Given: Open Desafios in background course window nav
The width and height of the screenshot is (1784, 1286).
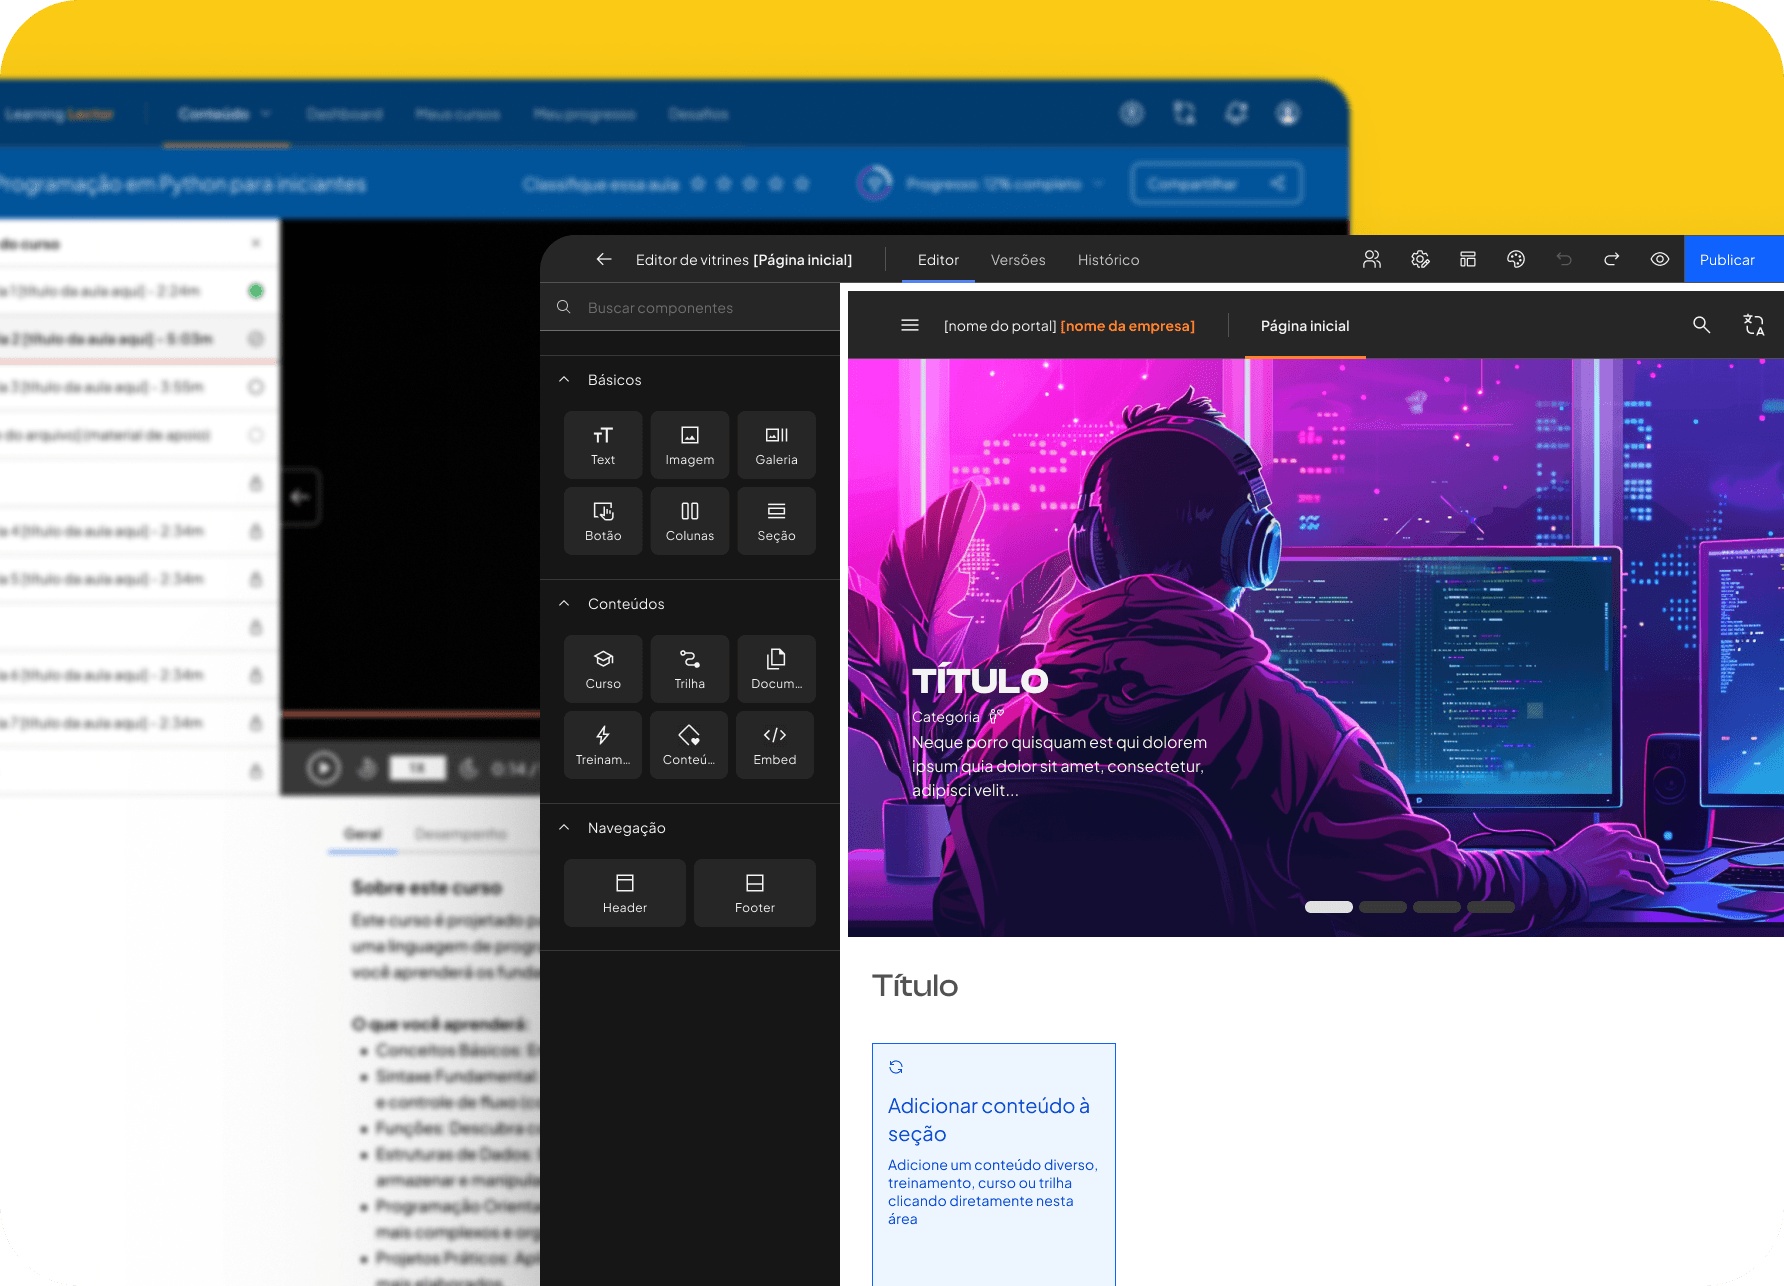Looking at the screenshot, I should click(x=699, y=114).
